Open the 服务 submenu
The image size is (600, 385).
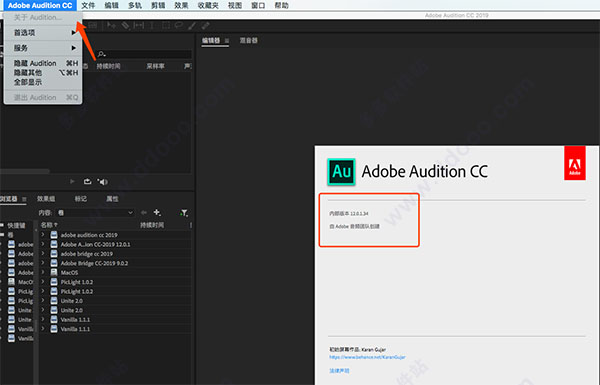[43, 48]
